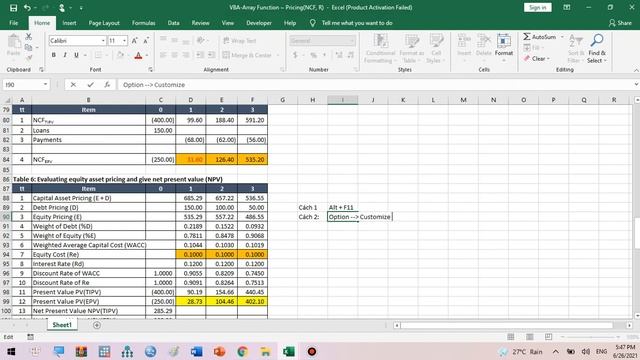
Task: Click the AutoSum sigma icon
Action: point(527,37)
